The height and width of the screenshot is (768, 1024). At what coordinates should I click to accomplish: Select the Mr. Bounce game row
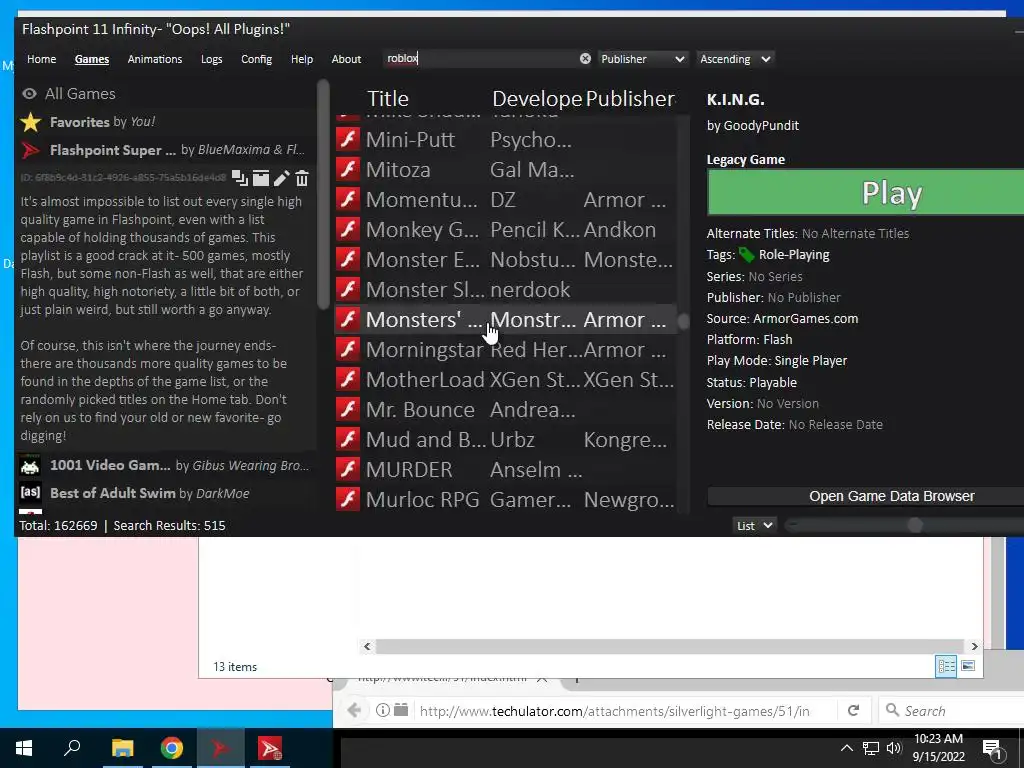coord(505,409)
